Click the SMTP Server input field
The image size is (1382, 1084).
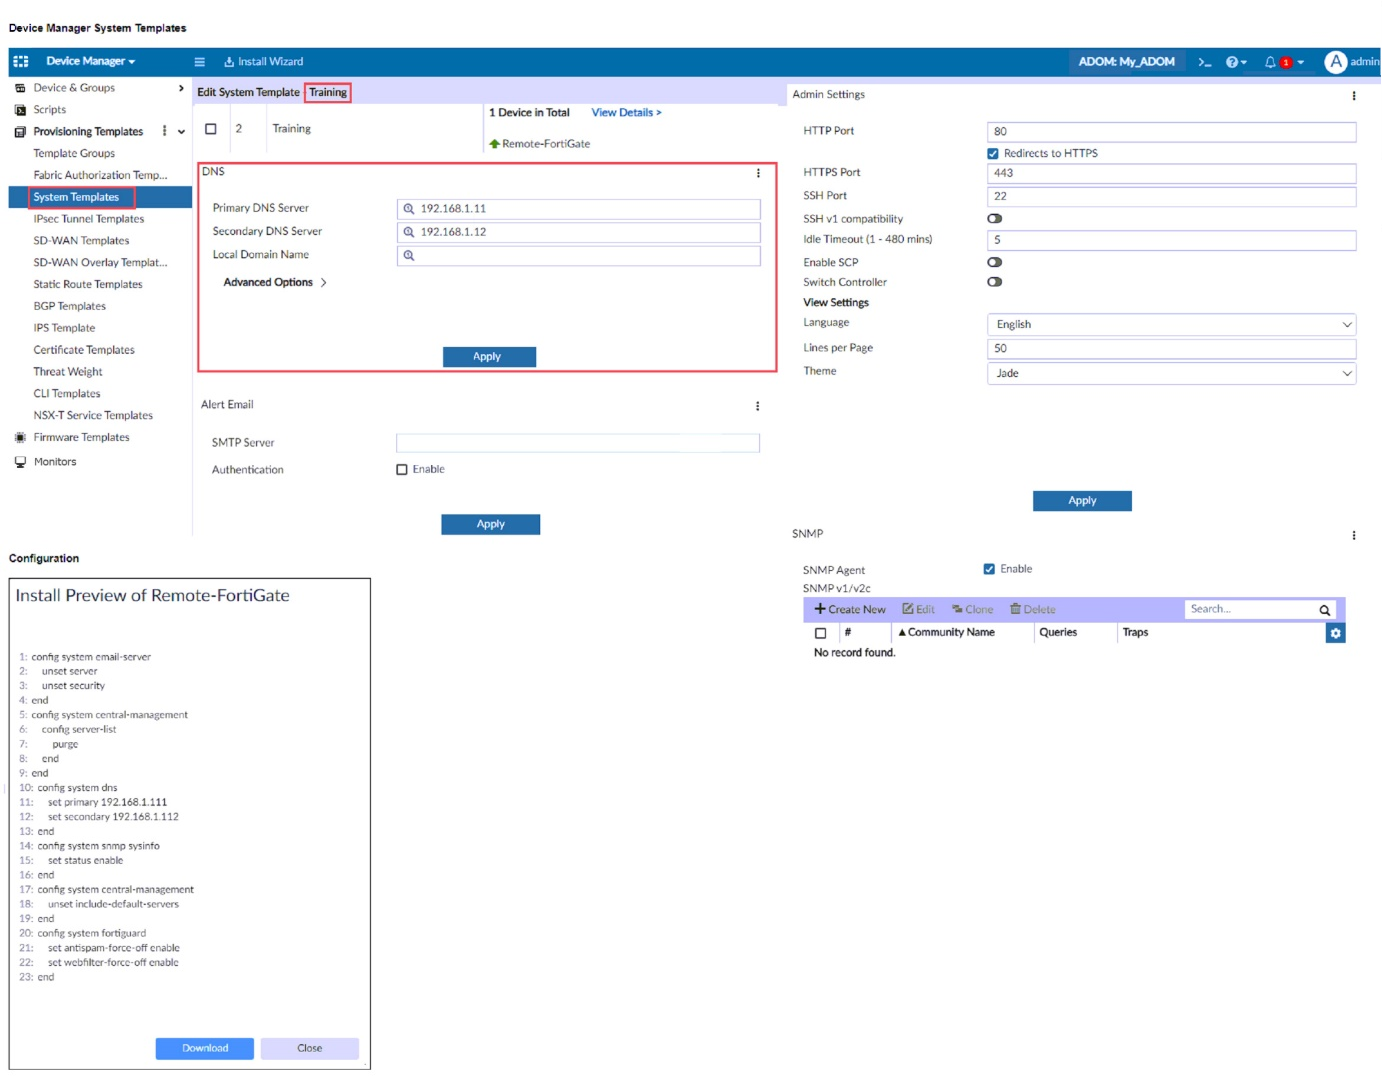click(x=578, y=443)
